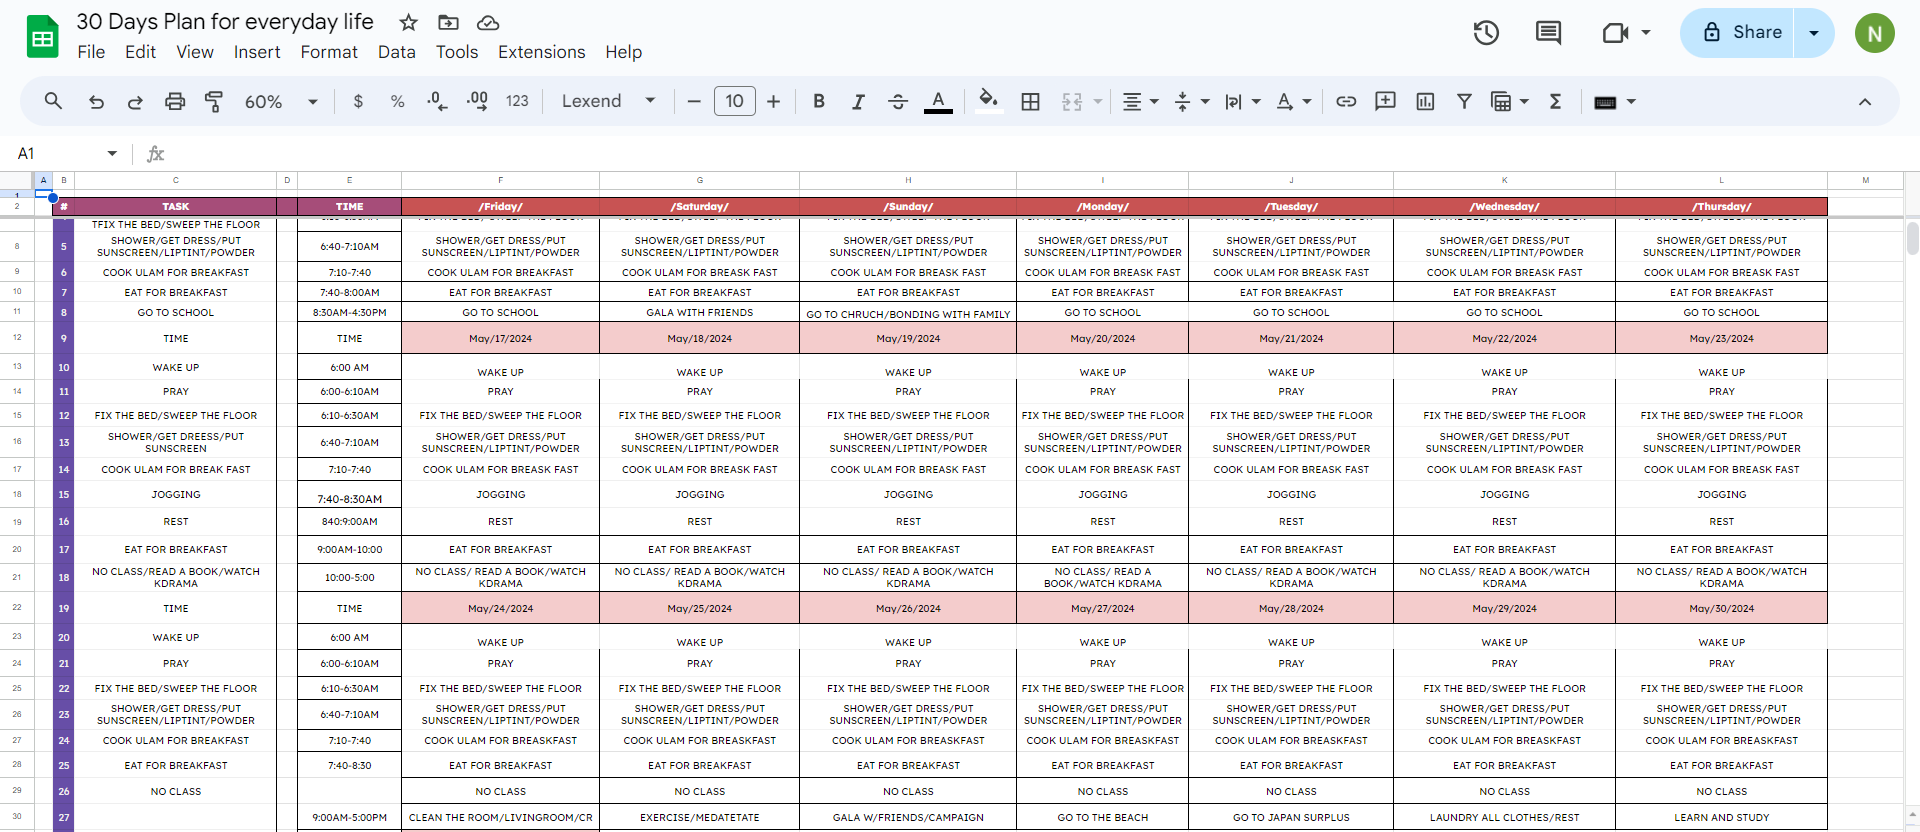Star this spreadsheet document

(x=408, y=22)
